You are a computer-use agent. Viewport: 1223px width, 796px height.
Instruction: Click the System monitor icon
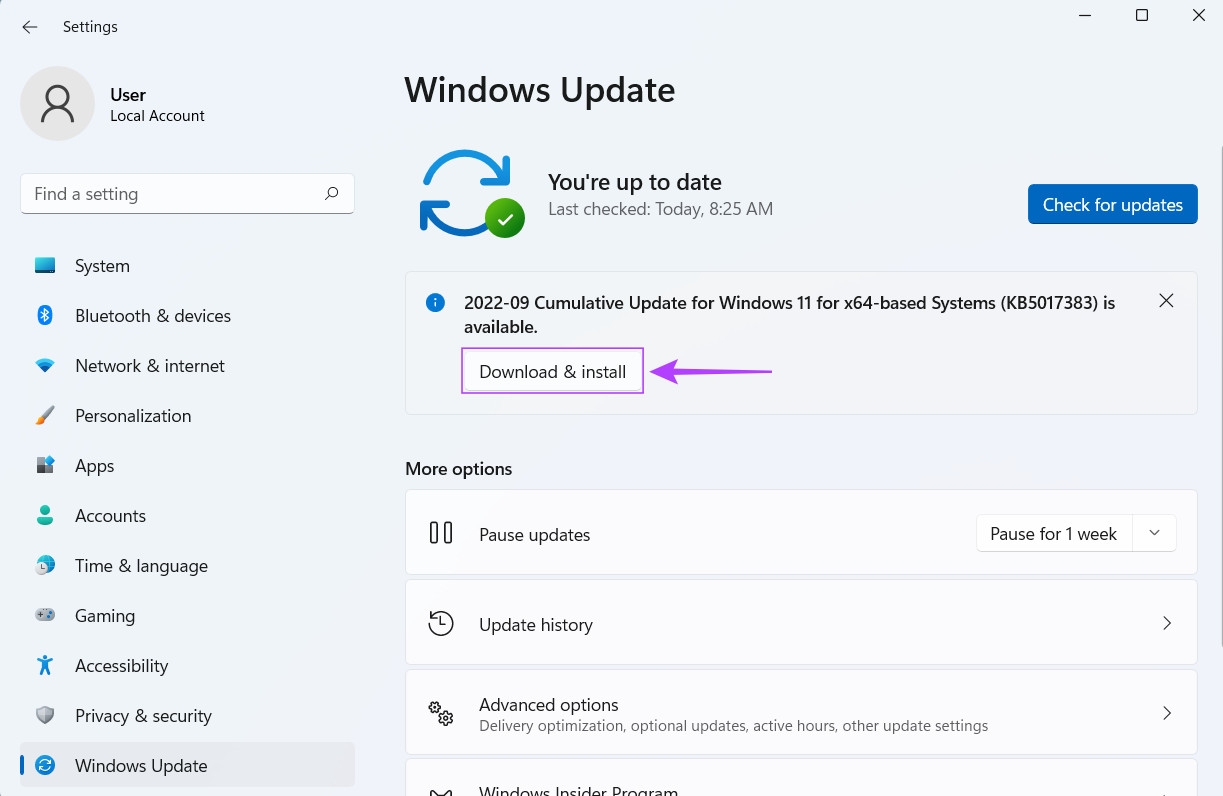(x=45, y=266)
